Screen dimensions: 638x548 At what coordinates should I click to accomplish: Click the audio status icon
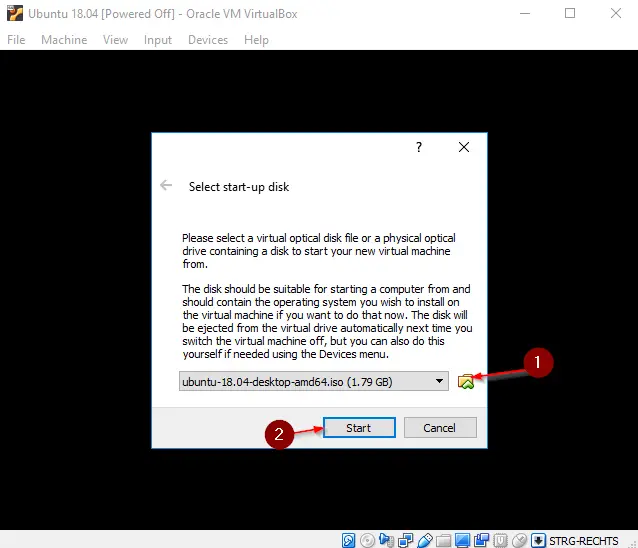[x=386, y=540]
